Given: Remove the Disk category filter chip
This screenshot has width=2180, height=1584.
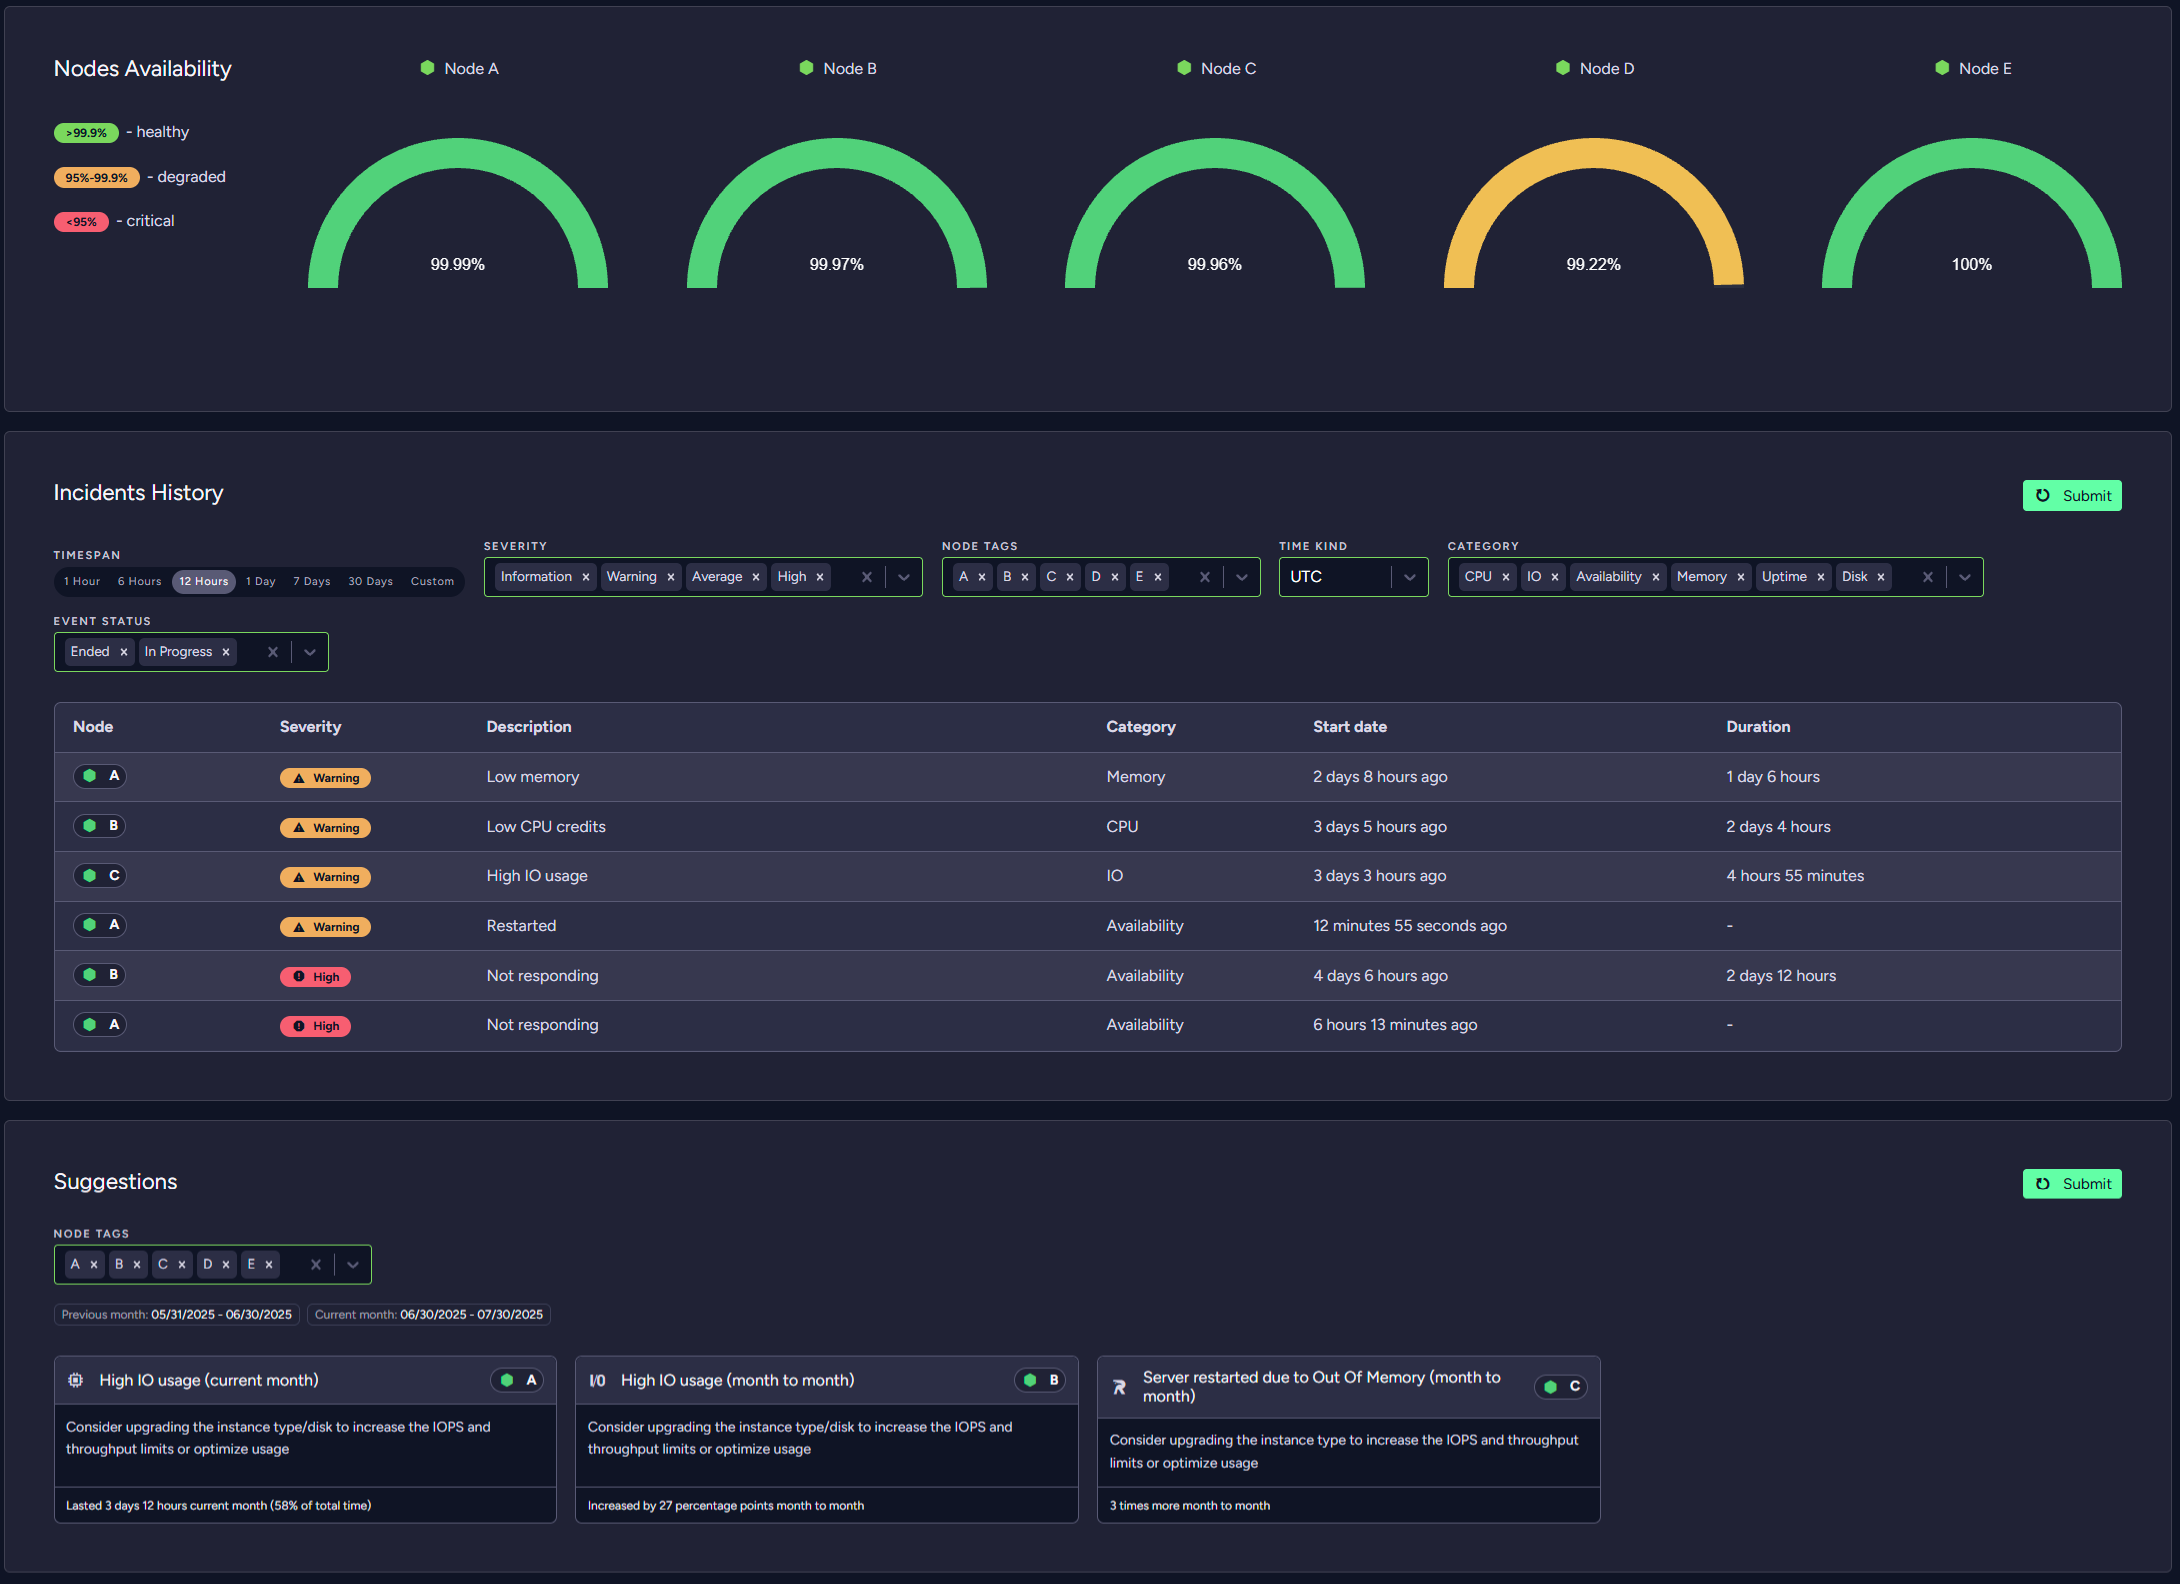Looking at the screenshot, I should [x=1881, y=576].
